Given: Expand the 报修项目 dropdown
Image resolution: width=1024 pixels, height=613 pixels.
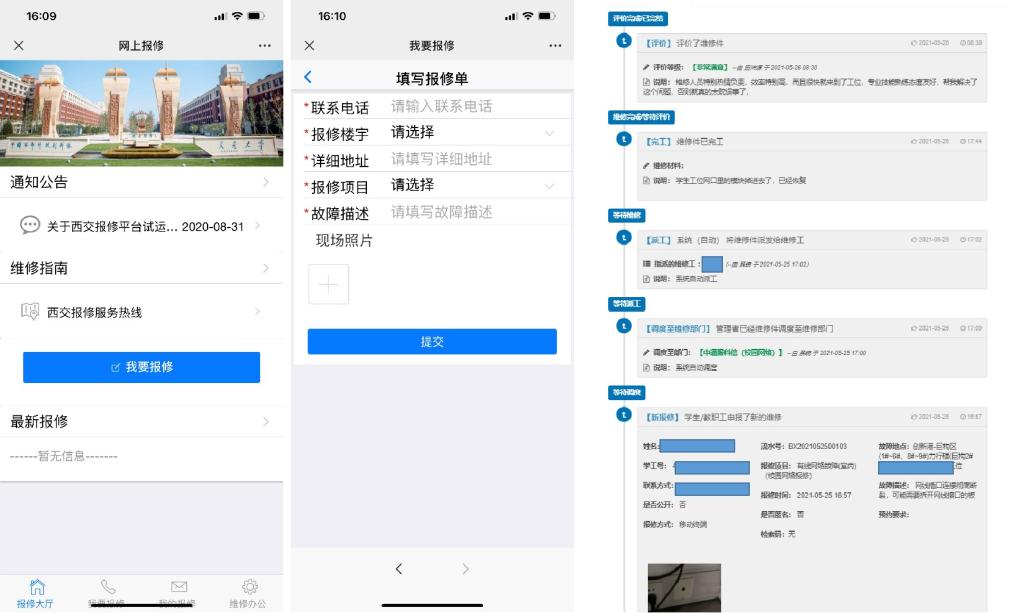Looking at the screenshot, I should pyautogui.click(x=470, y=186).
